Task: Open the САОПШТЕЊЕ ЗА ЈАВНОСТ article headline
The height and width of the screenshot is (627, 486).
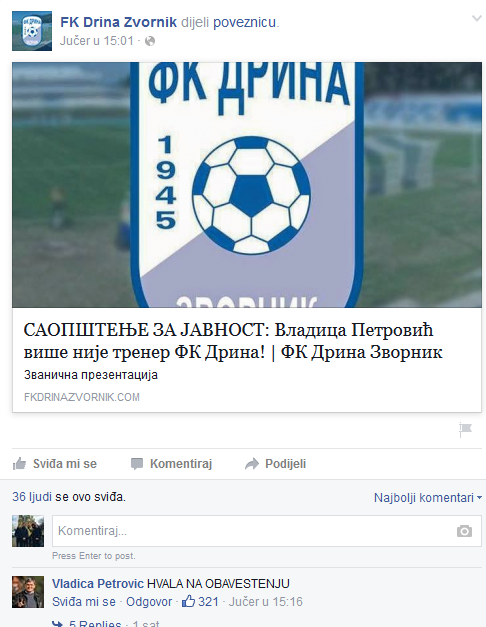Action: (x=233, y=341)
